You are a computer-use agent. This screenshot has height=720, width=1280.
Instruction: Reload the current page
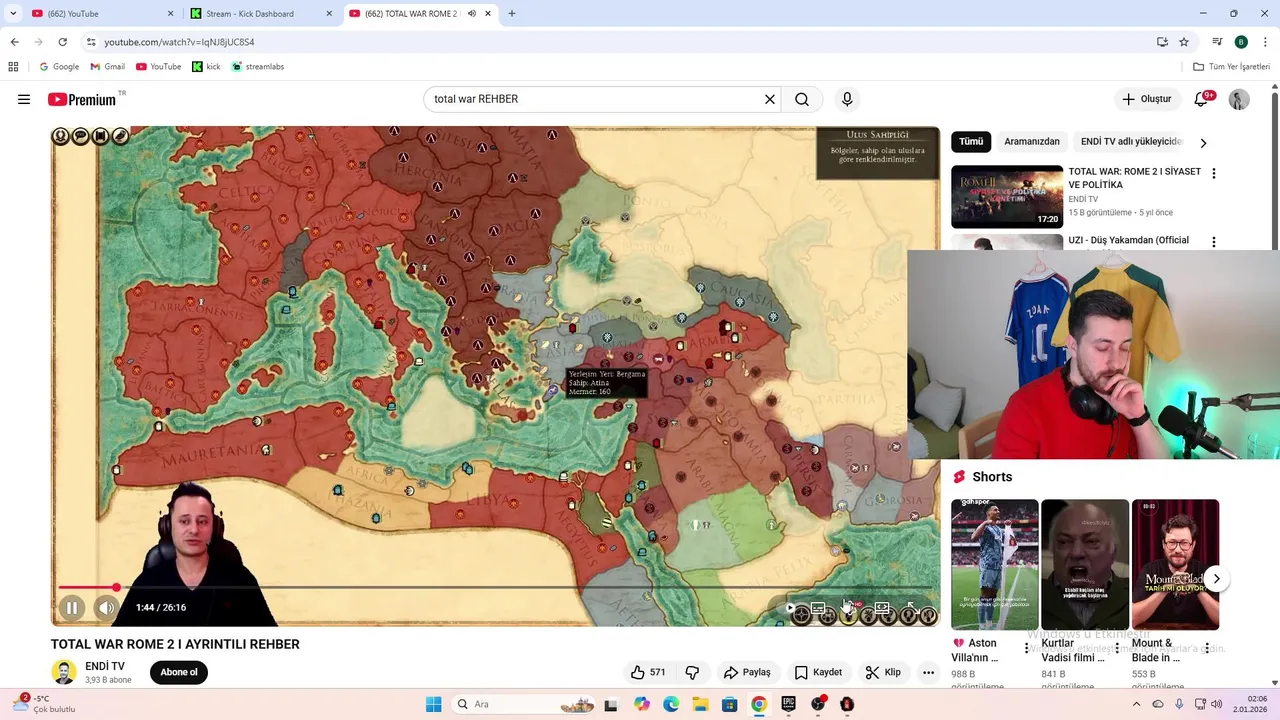coord(62,42)
